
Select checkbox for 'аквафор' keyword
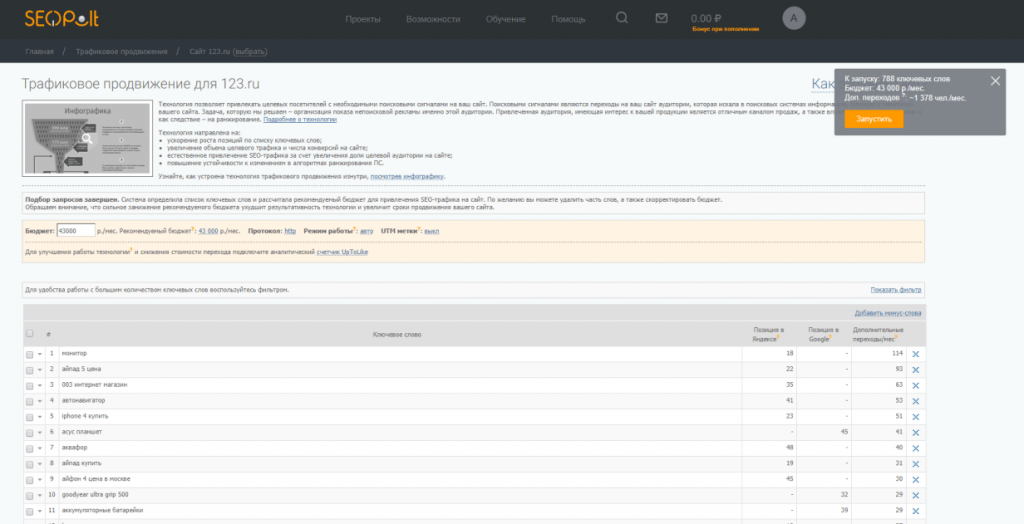pos(29,447)
